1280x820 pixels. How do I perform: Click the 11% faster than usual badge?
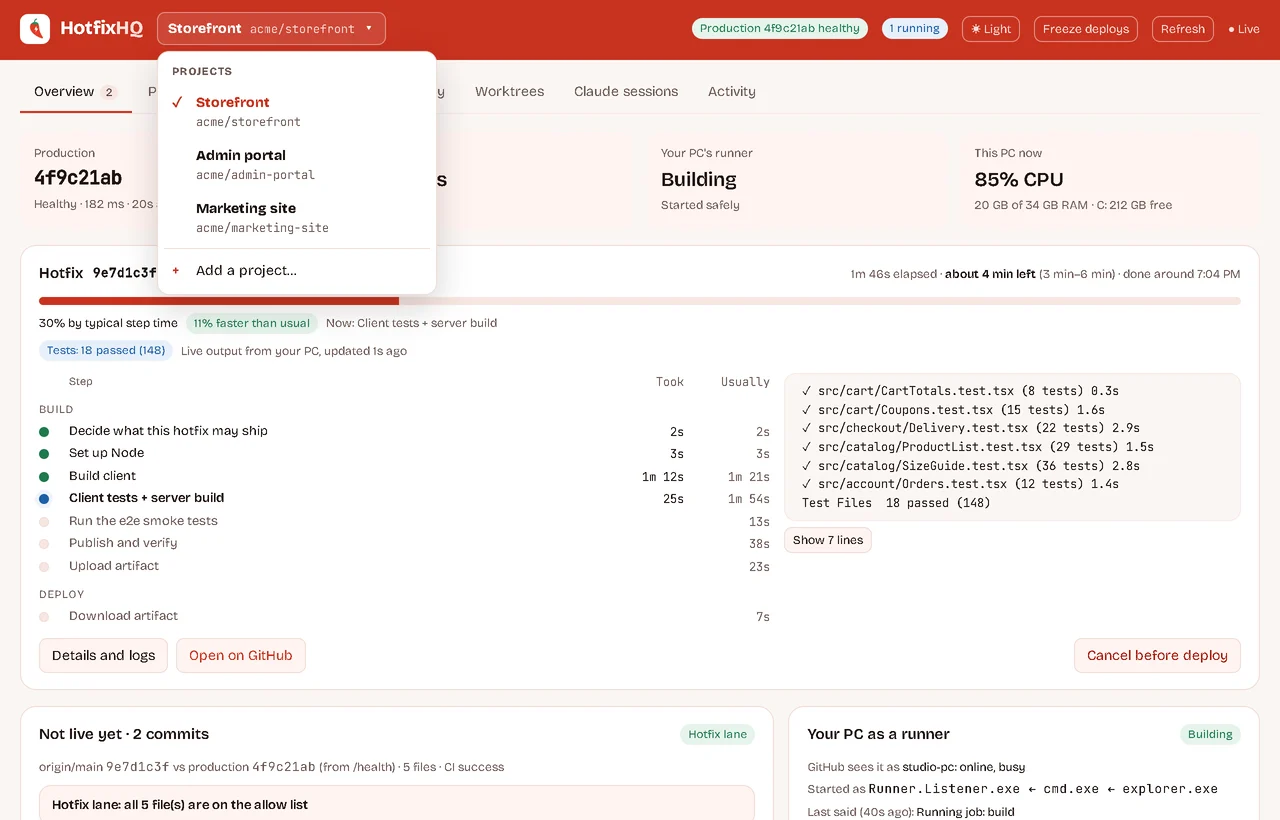click(x=252, y=323)
